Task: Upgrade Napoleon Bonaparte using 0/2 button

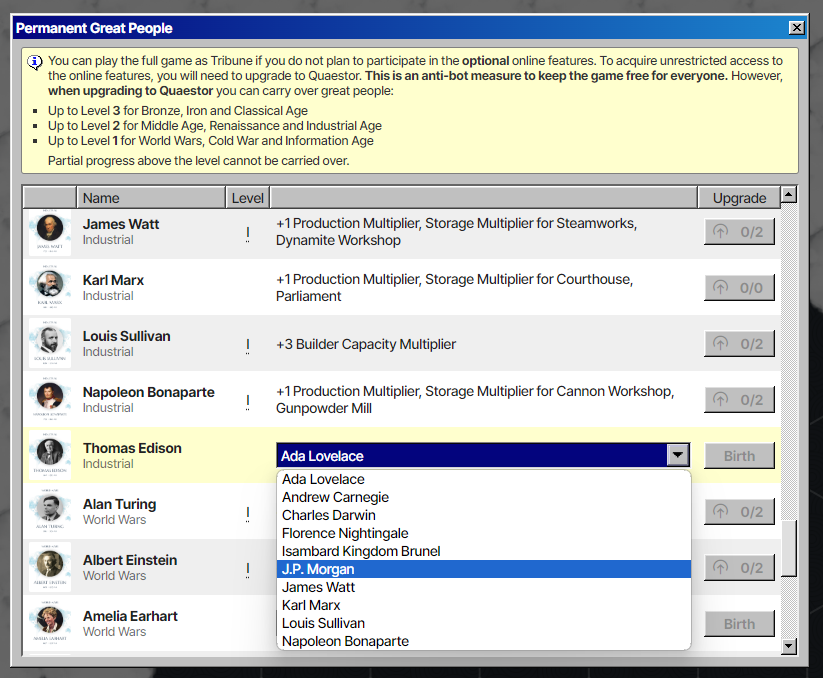Action: (x=739, y=400)
